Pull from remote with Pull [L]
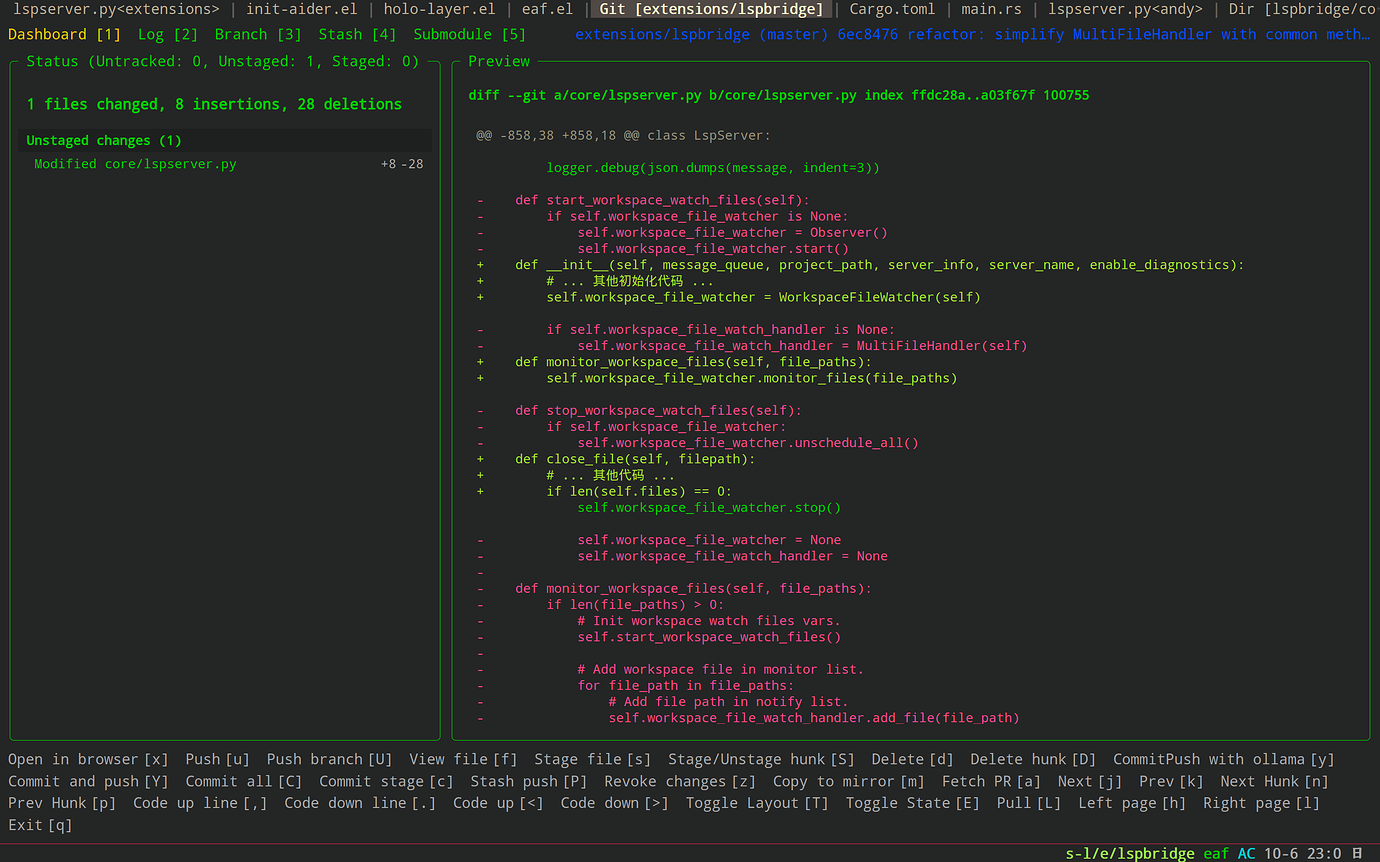1380x862 pixels. coord(1028,802)
